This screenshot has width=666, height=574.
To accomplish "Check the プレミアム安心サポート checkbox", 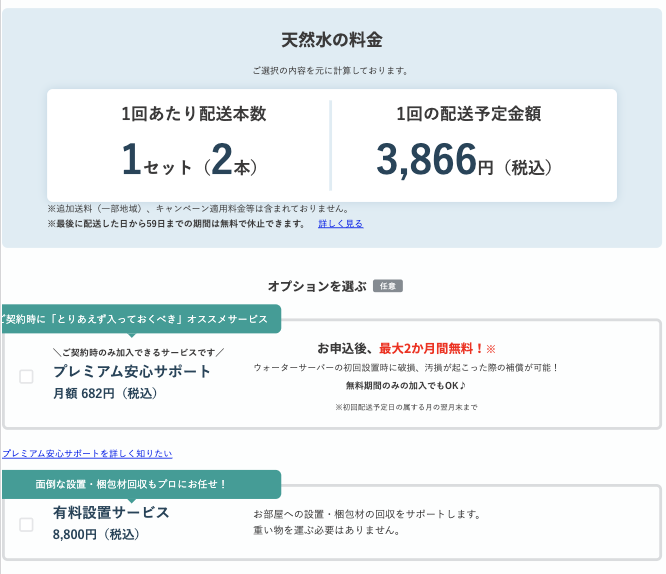I will tap(26, 376).
